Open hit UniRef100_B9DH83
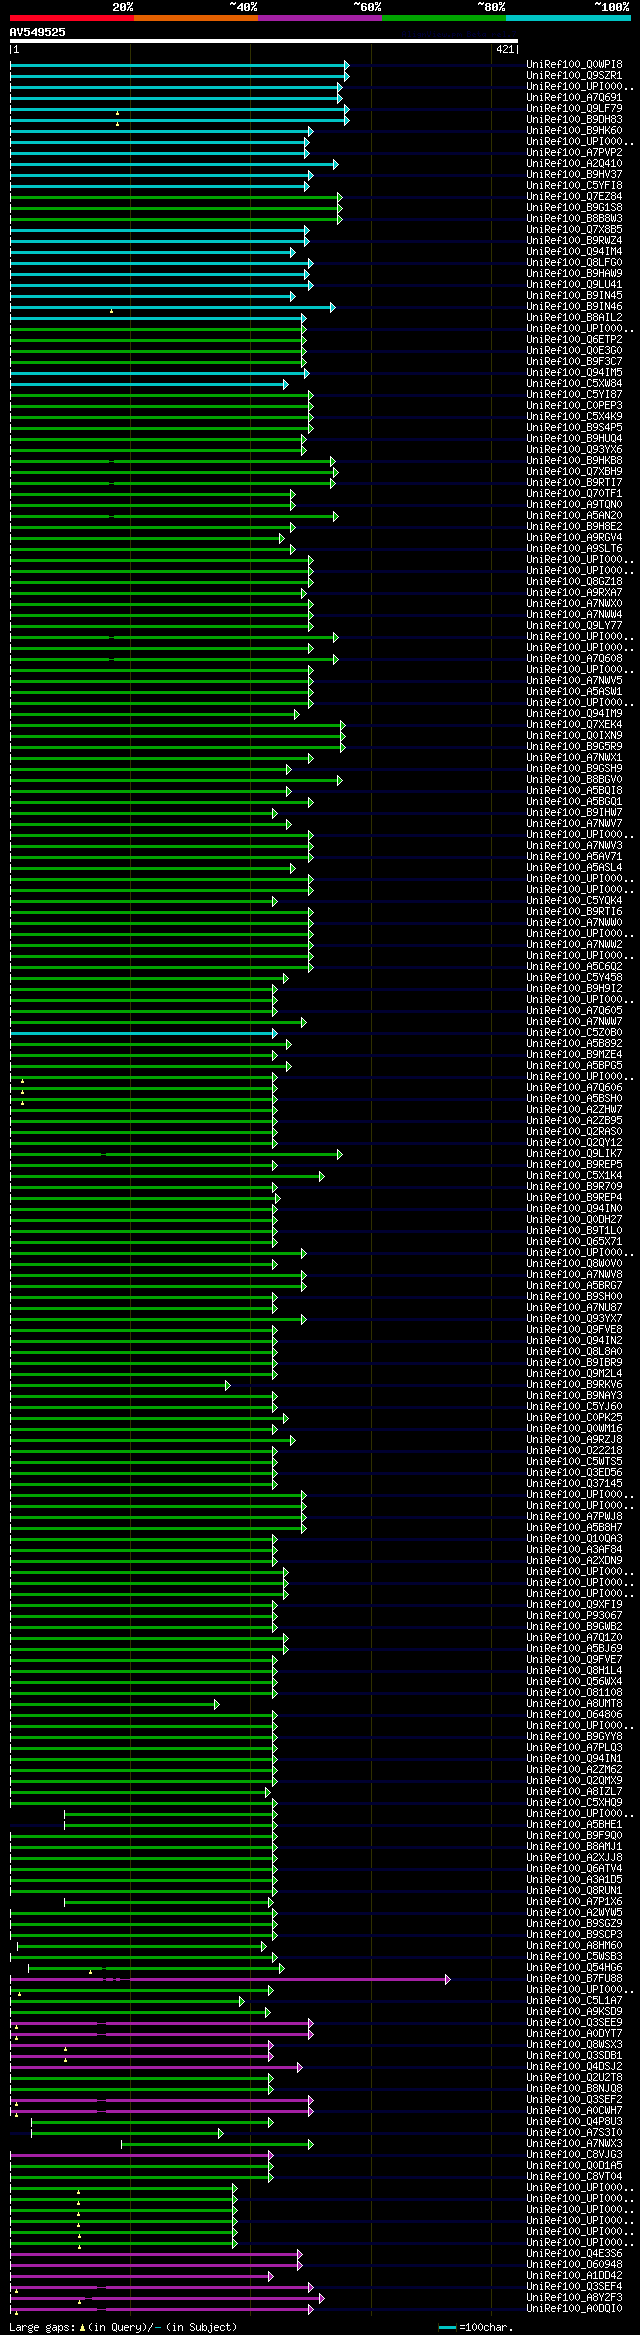 [x=574, y=120]
